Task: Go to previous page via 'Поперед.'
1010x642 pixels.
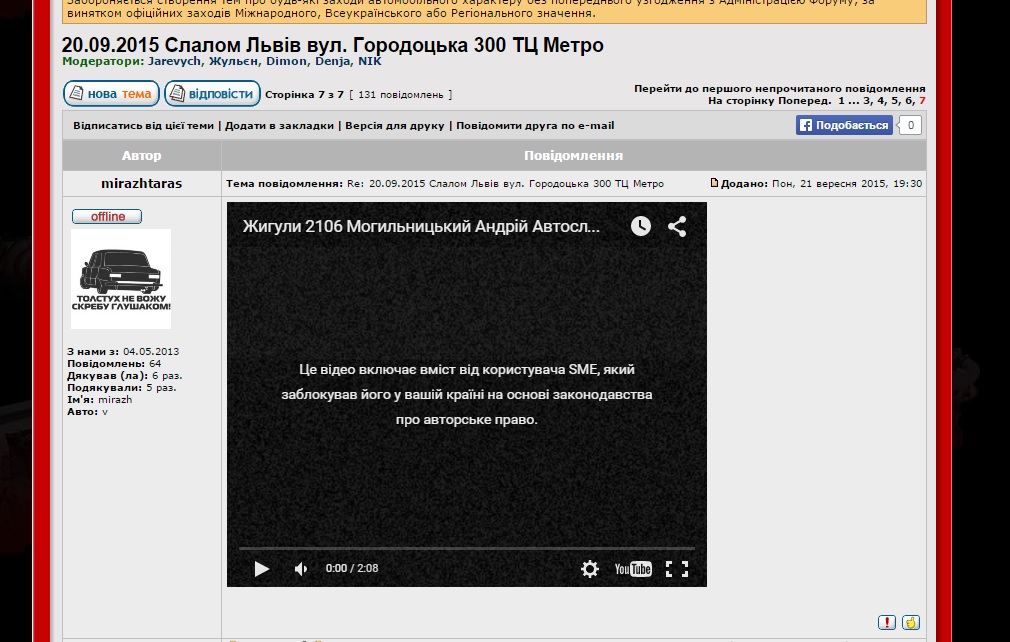Action: pos(805,100)
